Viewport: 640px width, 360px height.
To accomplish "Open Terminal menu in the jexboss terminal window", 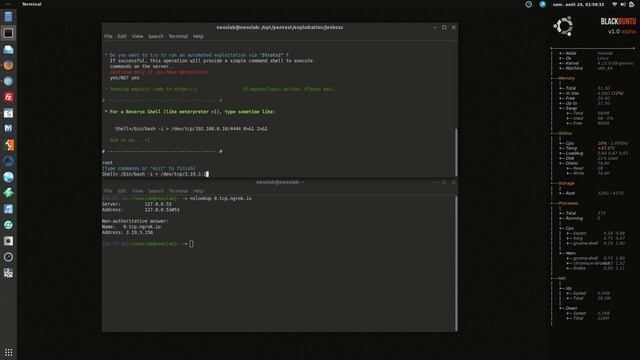I will [x=178, y=36].
